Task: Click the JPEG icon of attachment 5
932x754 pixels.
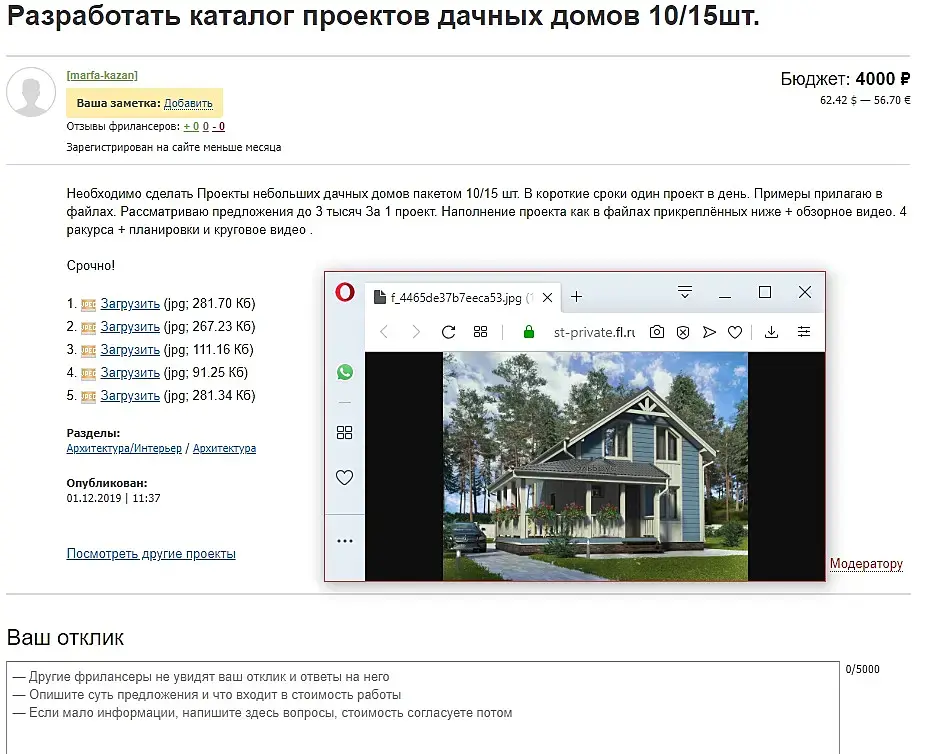Action: (89, 397)
